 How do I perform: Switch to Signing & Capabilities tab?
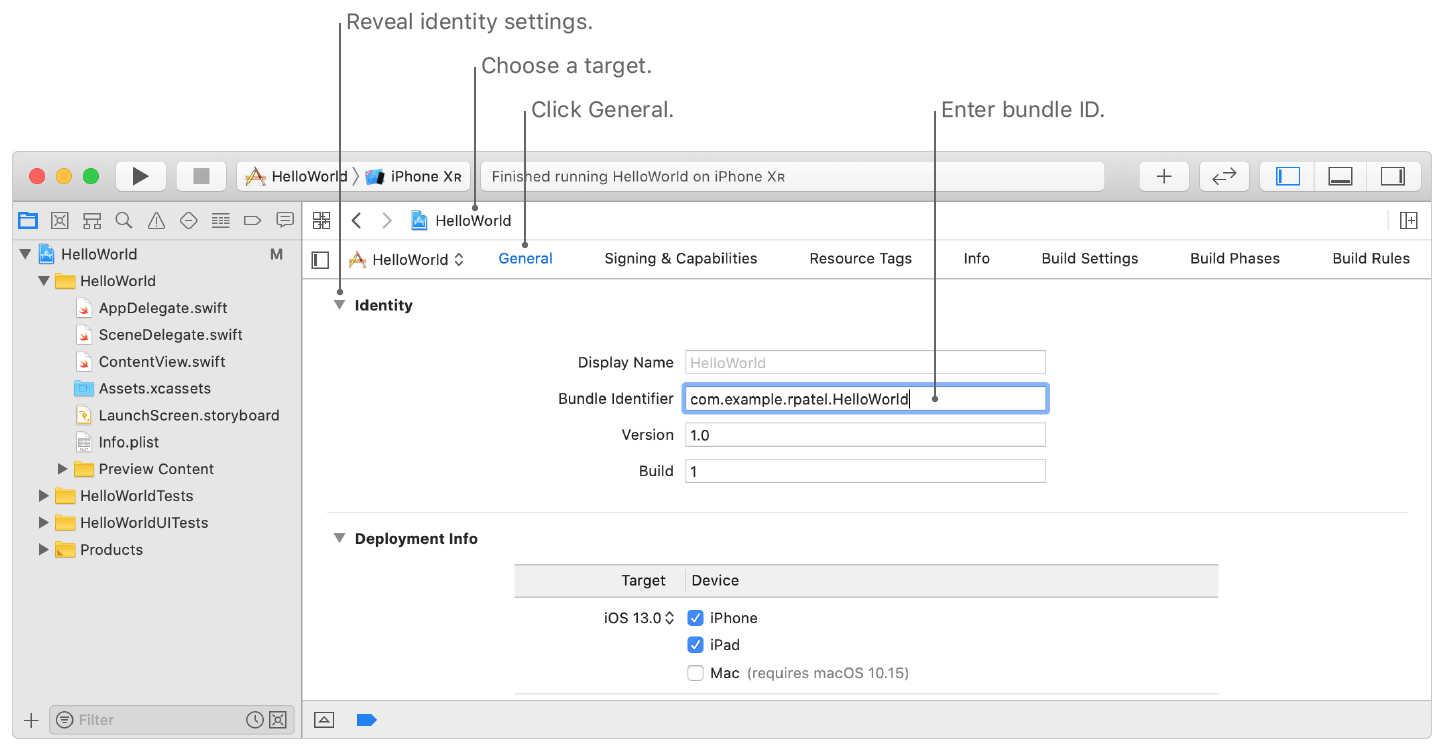coord(681,258)
